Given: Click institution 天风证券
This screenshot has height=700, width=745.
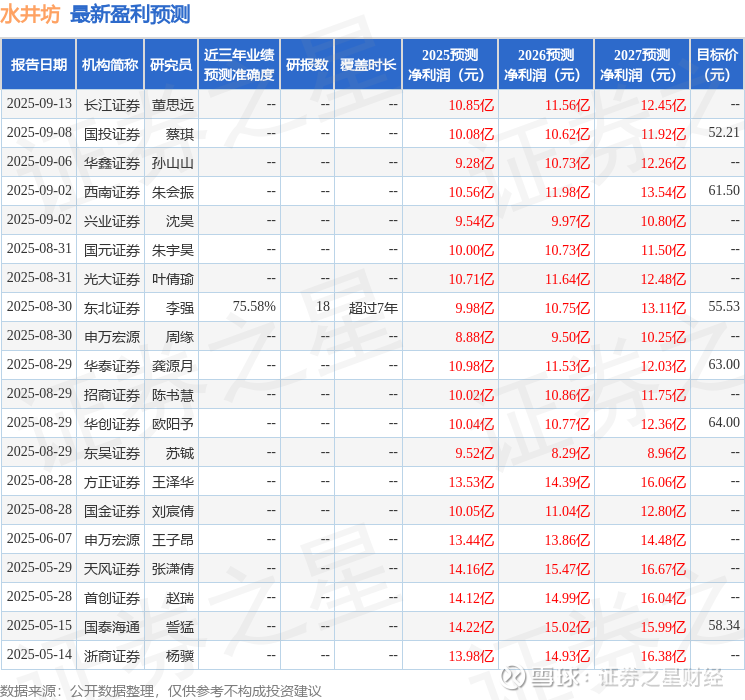Looking at the screenshot, I should [112, 569].
